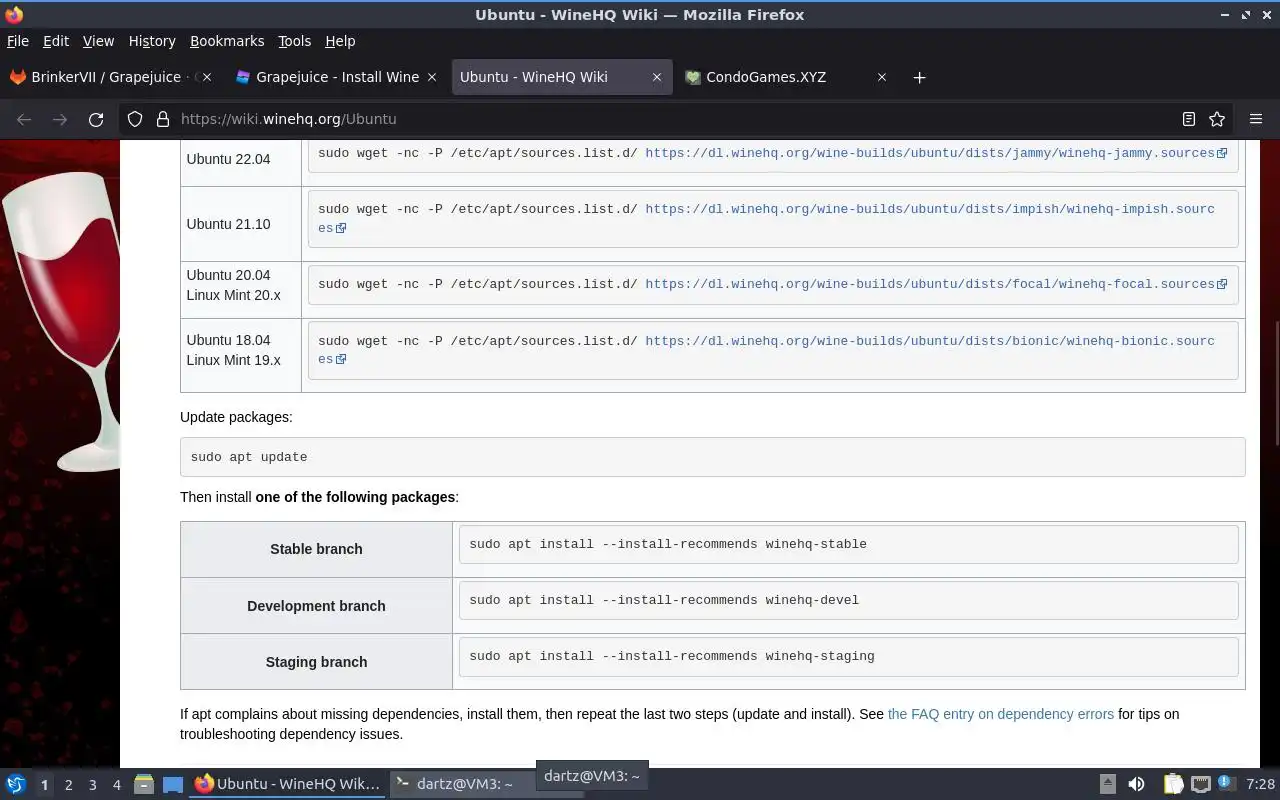Click the network connection tray icon
This screenshot has height=800, width=1280.
click(x=1200, y=784)
